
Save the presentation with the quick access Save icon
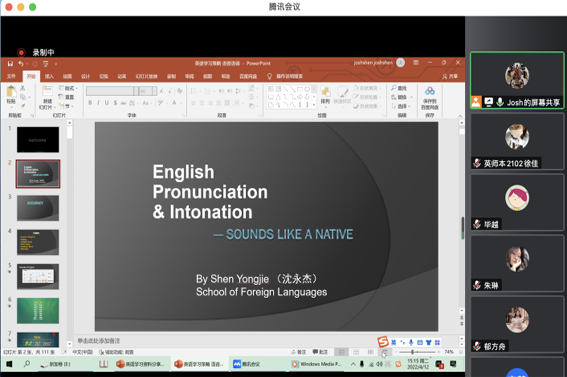tap(10, 64)
